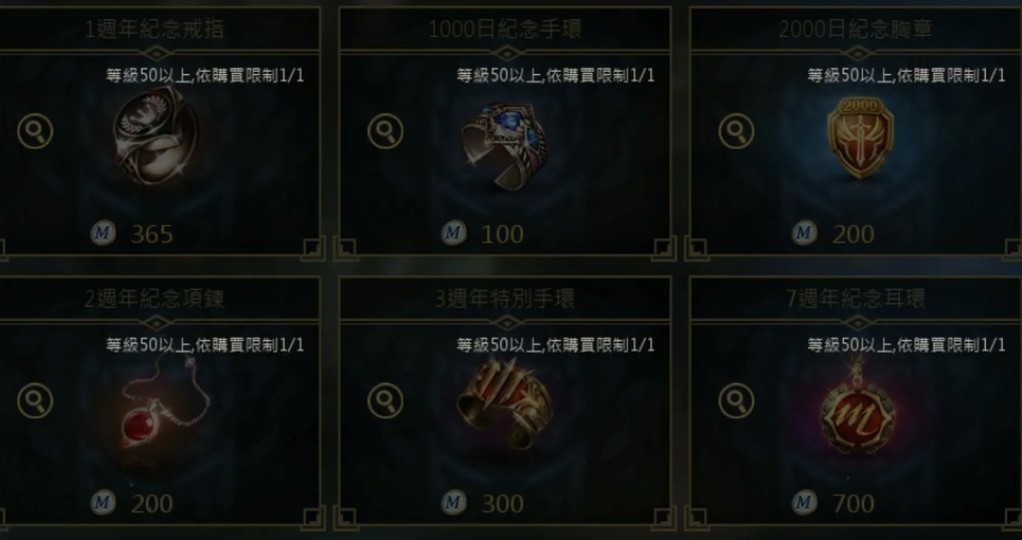
Task: Click the 7週年紀念耳環 title header
Action: [x=856, y=299]
